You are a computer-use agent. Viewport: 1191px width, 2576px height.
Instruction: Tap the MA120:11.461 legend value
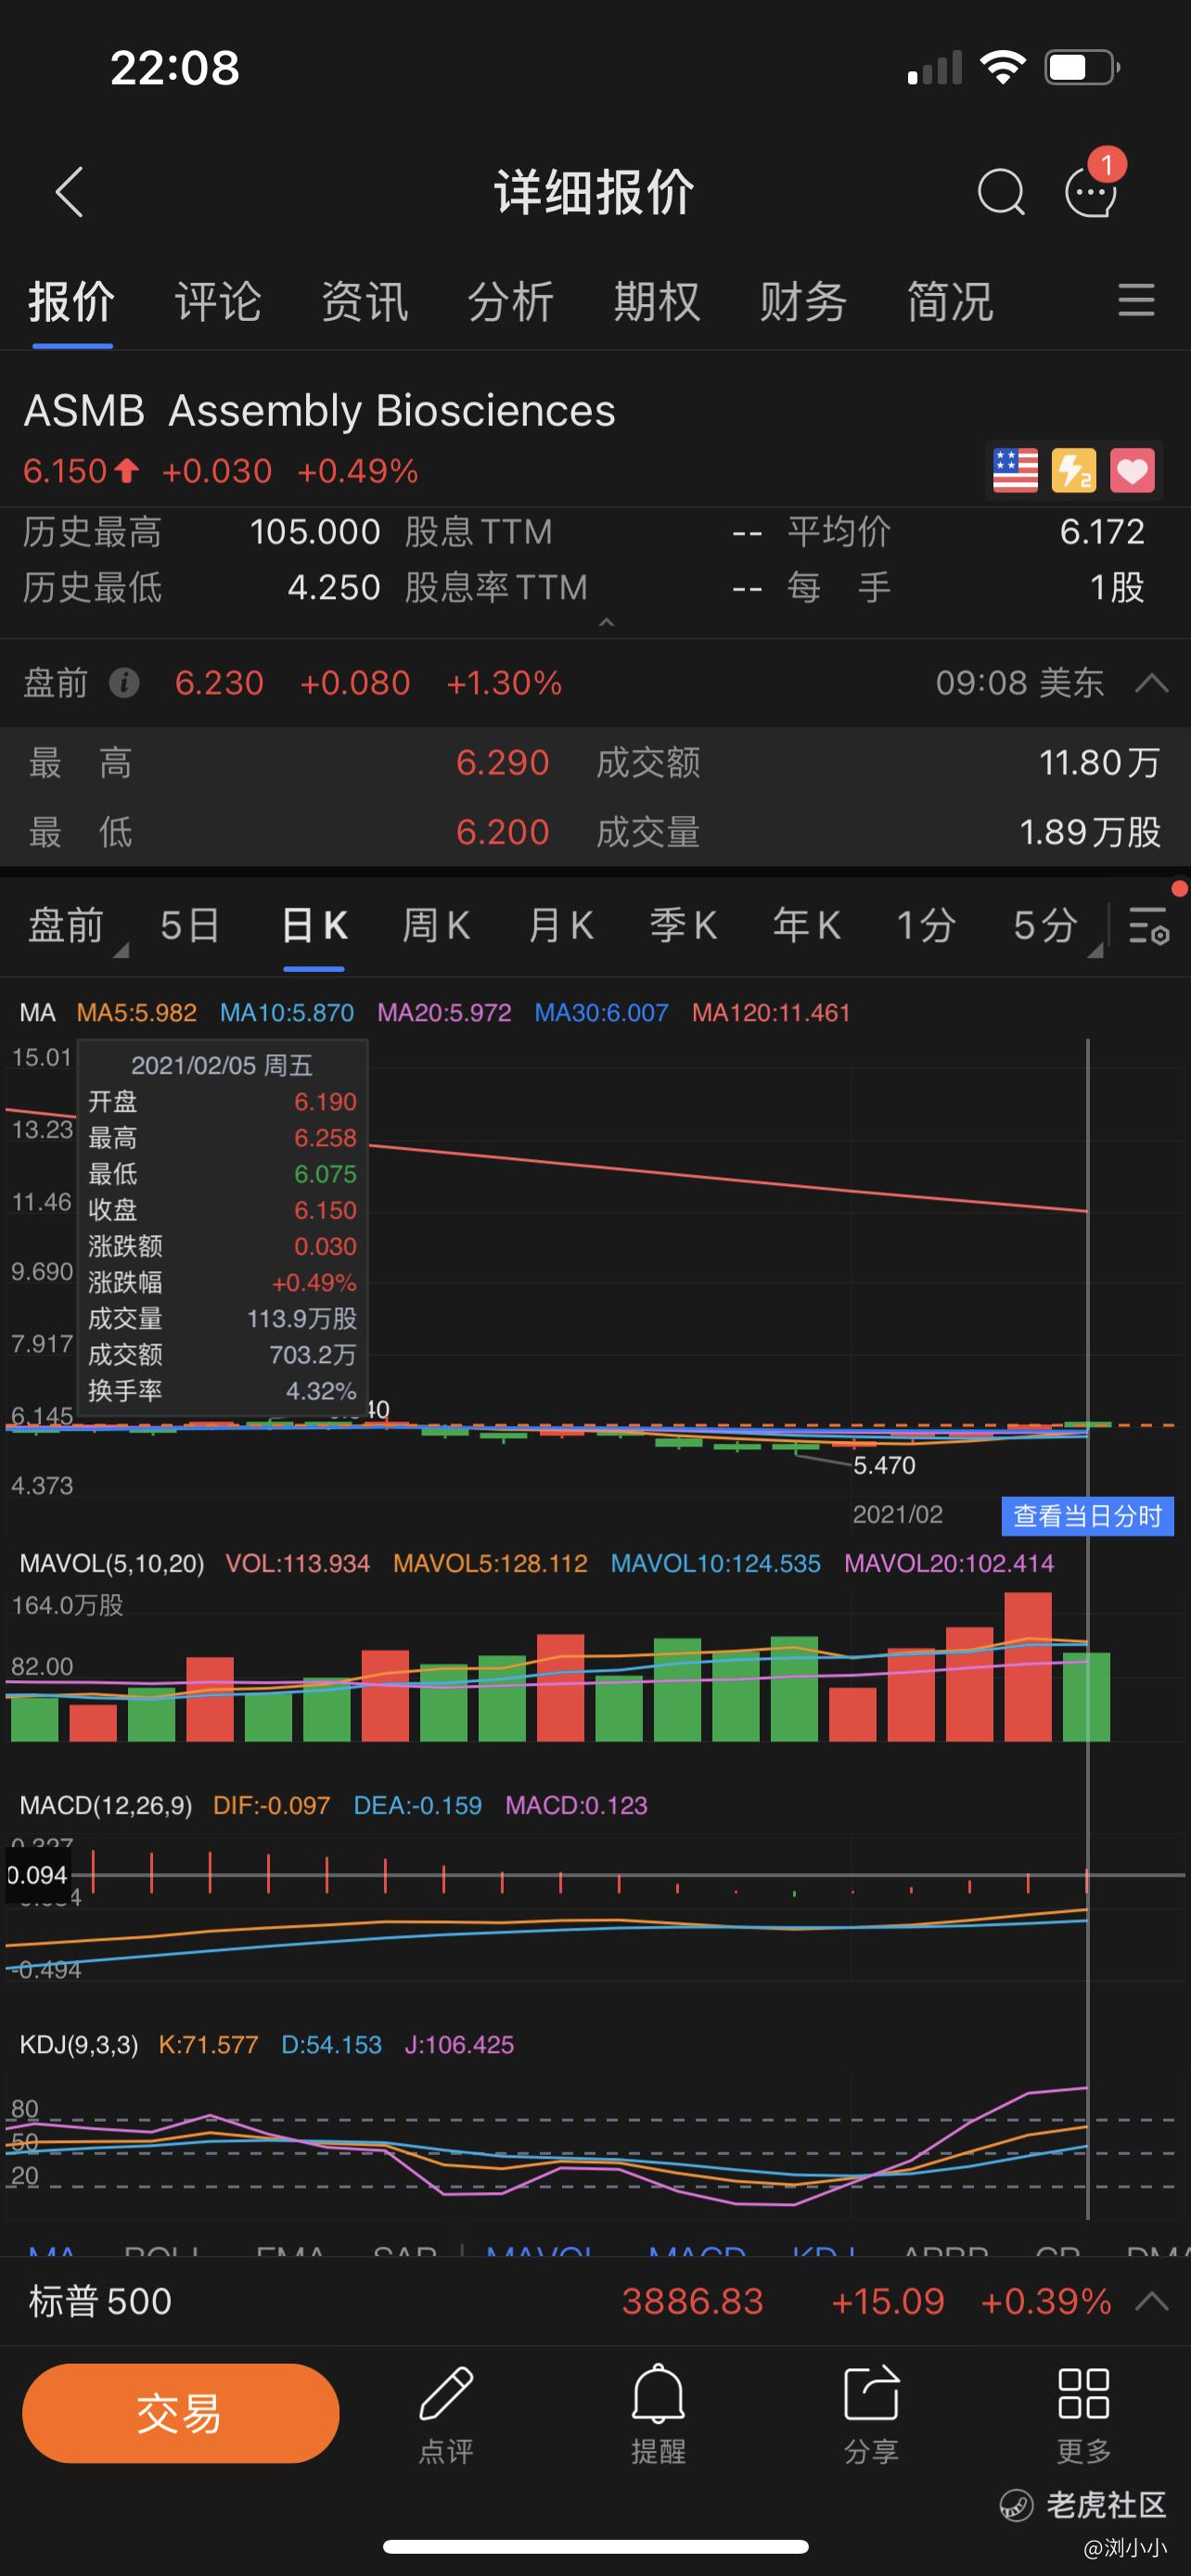(x=771, y=1012)
